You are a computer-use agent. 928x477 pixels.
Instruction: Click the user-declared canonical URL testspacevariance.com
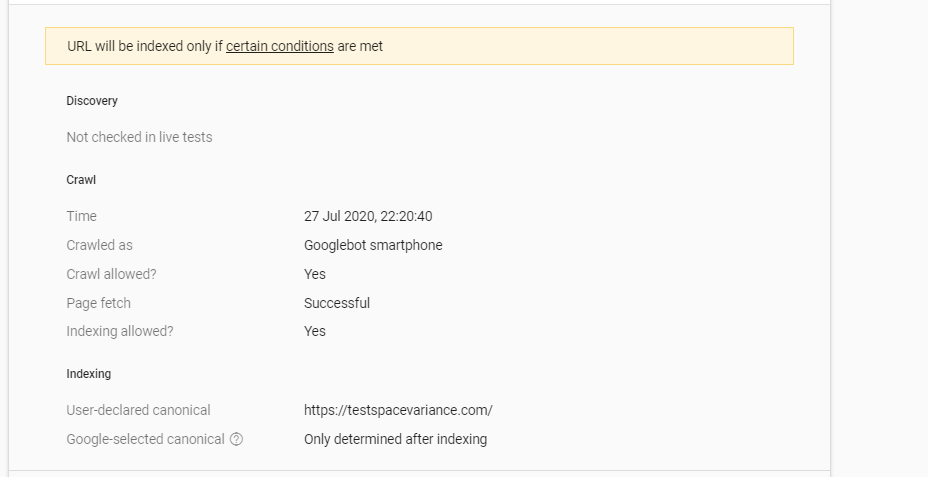coord(398,410)
